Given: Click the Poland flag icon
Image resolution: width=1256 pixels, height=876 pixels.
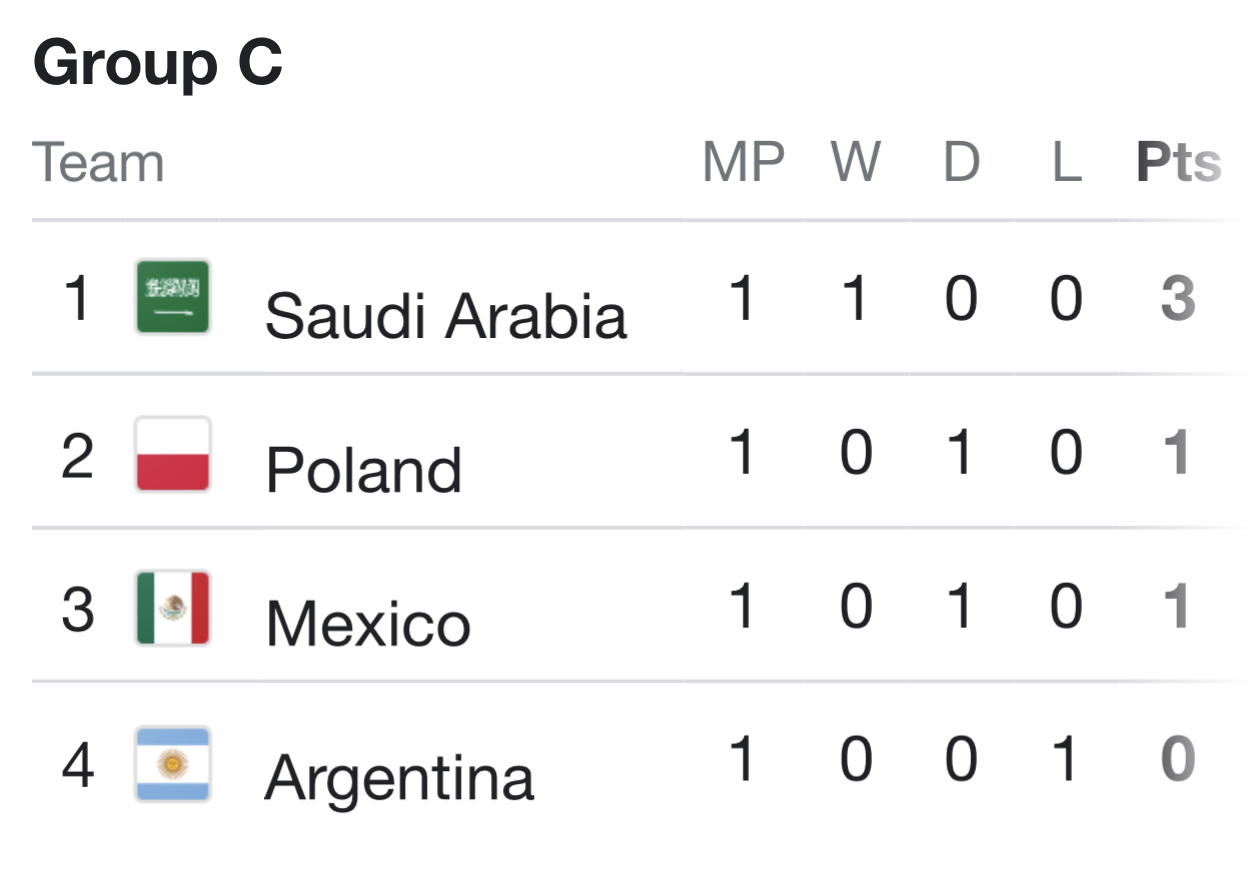Looking at the screenshot, I should 173,454.
